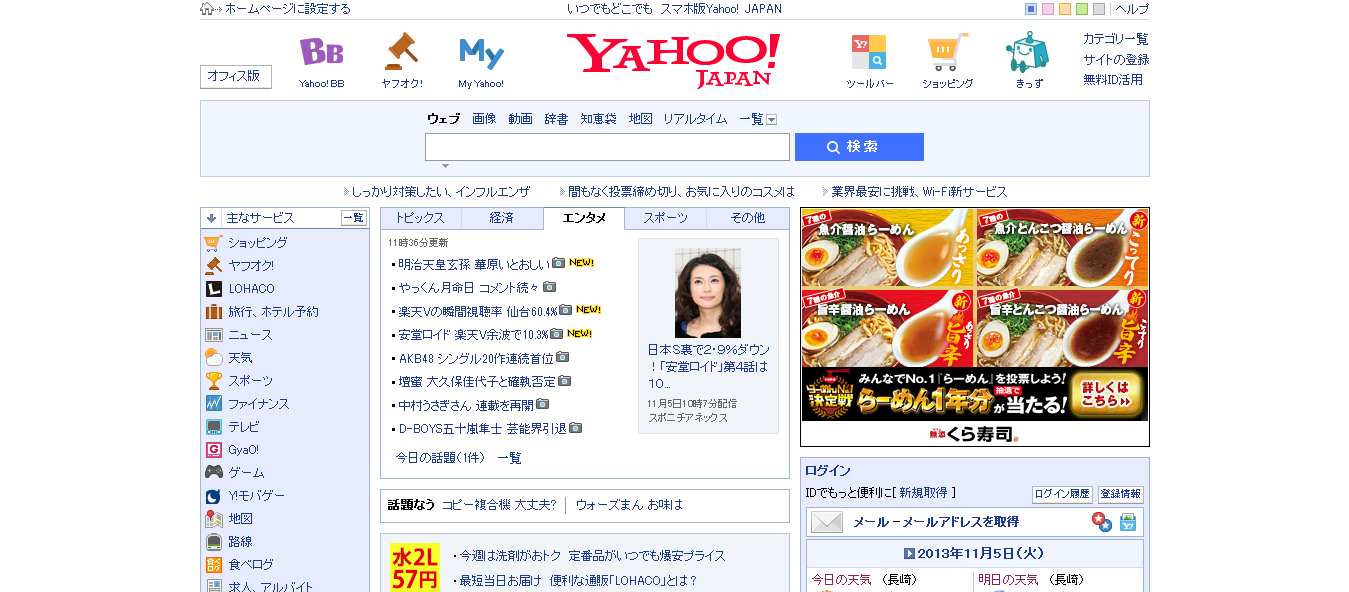The image size is (1349, 592).
Task: Open headline D-BOYS五十嵐隼士 芸能界引退
Action: (483, 428)
